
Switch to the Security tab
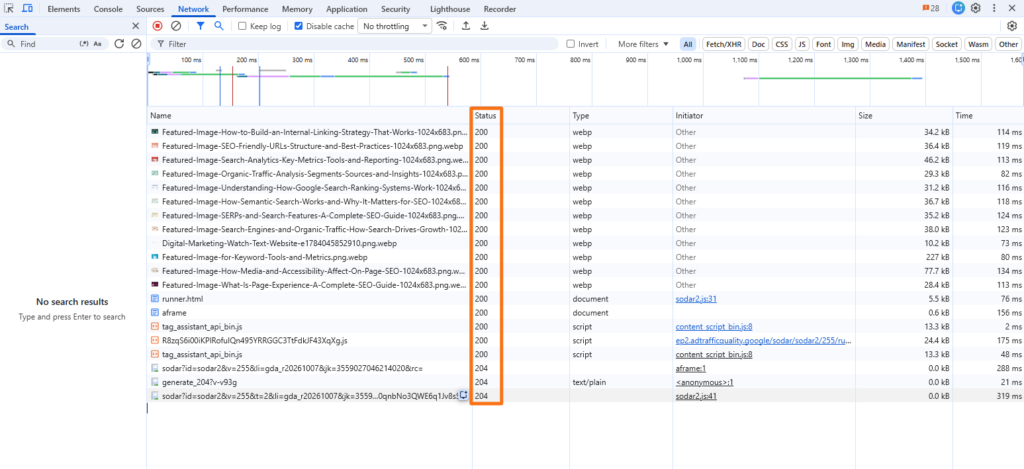[396, 9]
